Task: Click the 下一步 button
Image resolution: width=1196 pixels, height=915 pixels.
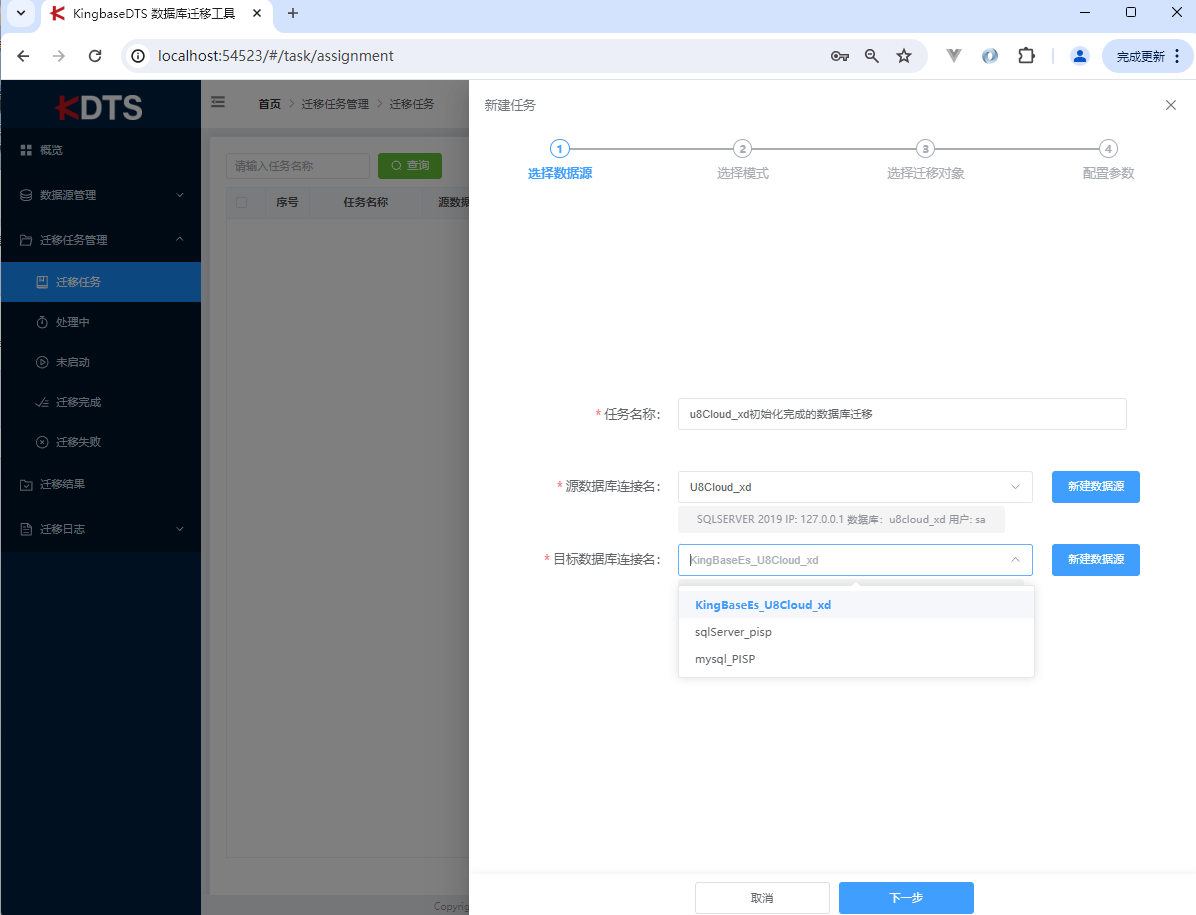Action: click(905, 898)
